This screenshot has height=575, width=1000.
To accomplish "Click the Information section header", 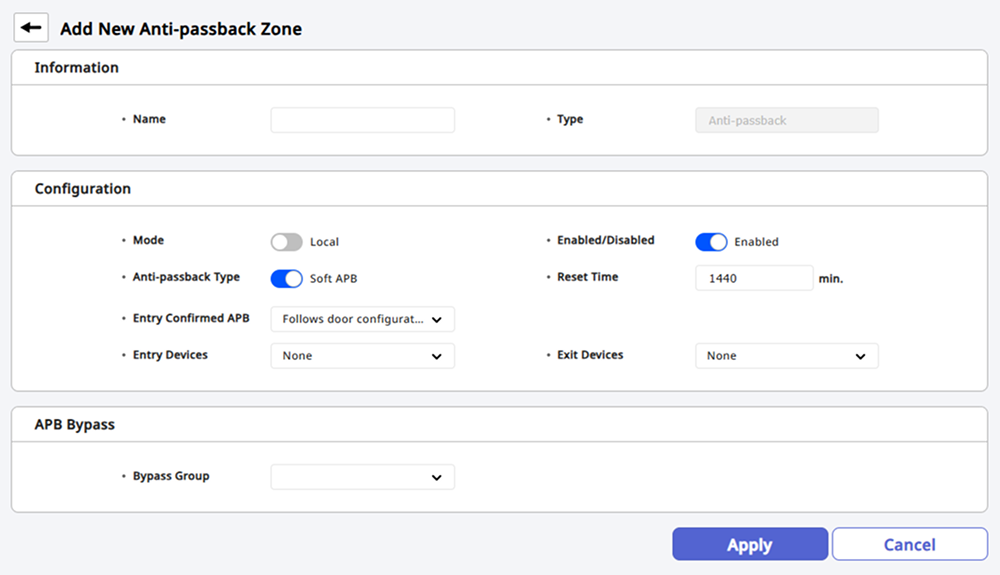I will point(76,68).
